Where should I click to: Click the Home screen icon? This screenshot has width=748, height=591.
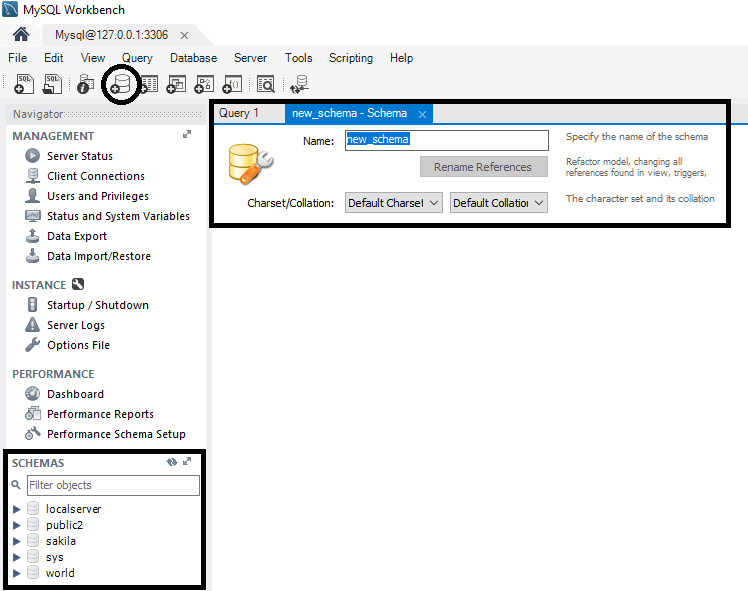21,35
